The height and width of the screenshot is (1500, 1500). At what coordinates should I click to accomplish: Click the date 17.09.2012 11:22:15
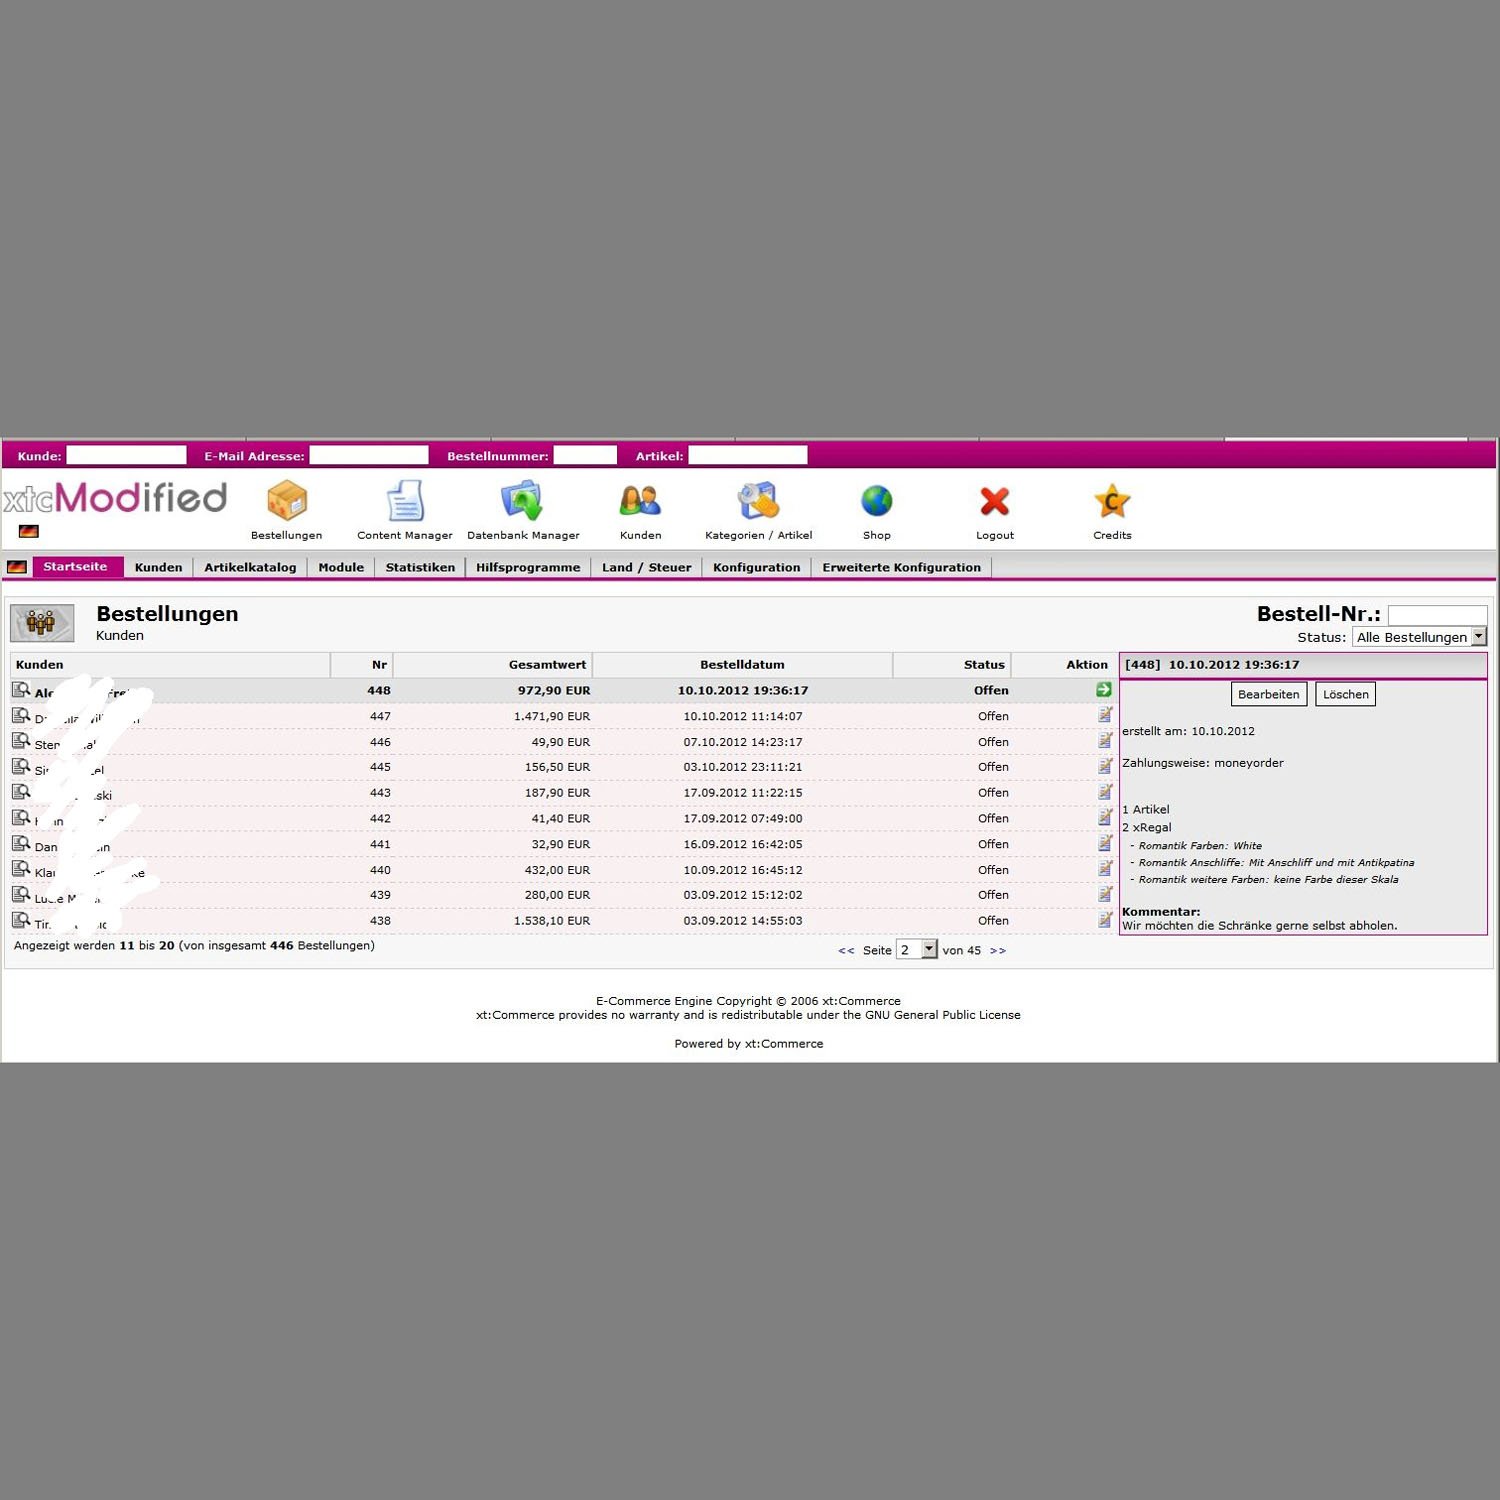tap(743, 793)
